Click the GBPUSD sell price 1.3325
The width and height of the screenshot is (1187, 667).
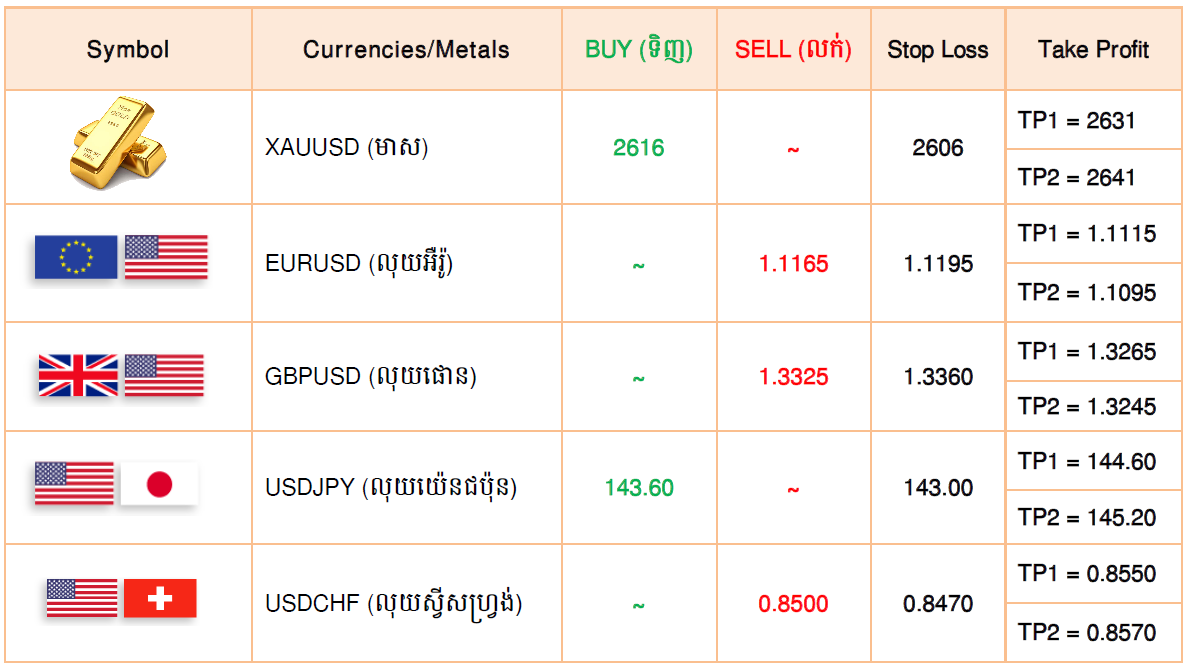(793, 376)
